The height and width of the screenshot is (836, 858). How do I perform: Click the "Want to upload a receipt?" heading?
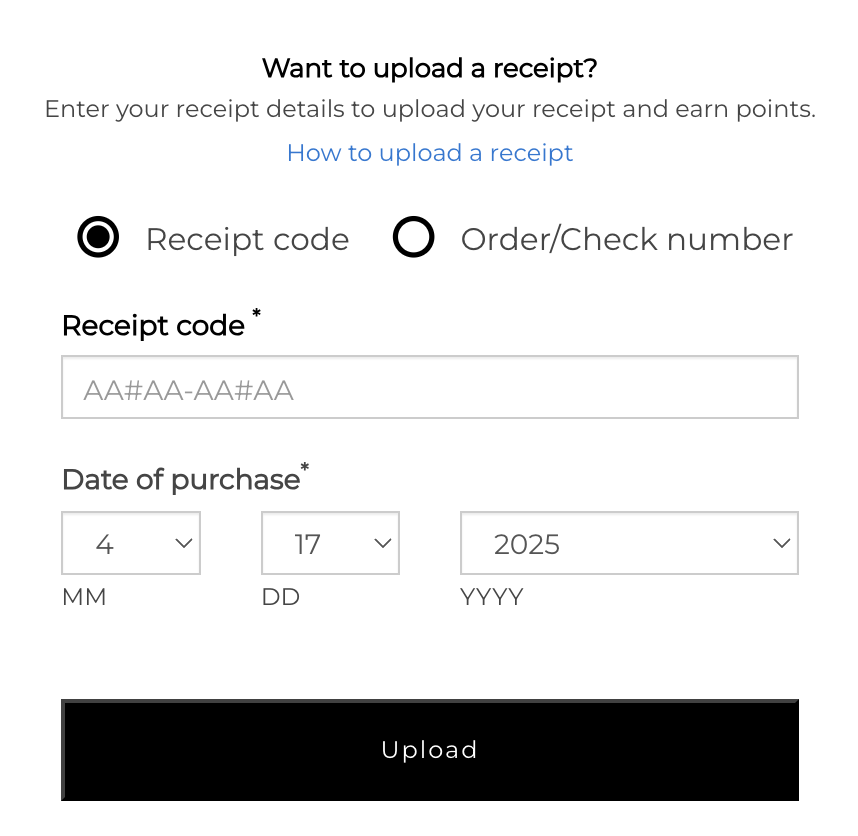click(429, 69)
